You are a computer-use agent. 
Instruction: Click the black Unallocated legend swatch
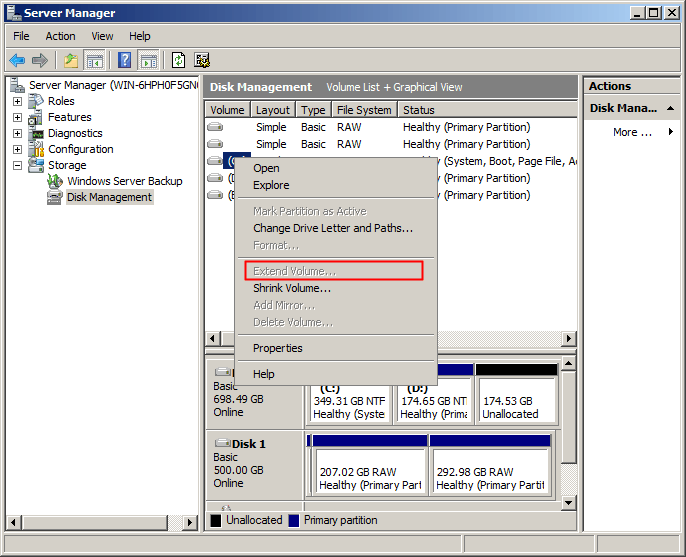click(x=216, y=521)
